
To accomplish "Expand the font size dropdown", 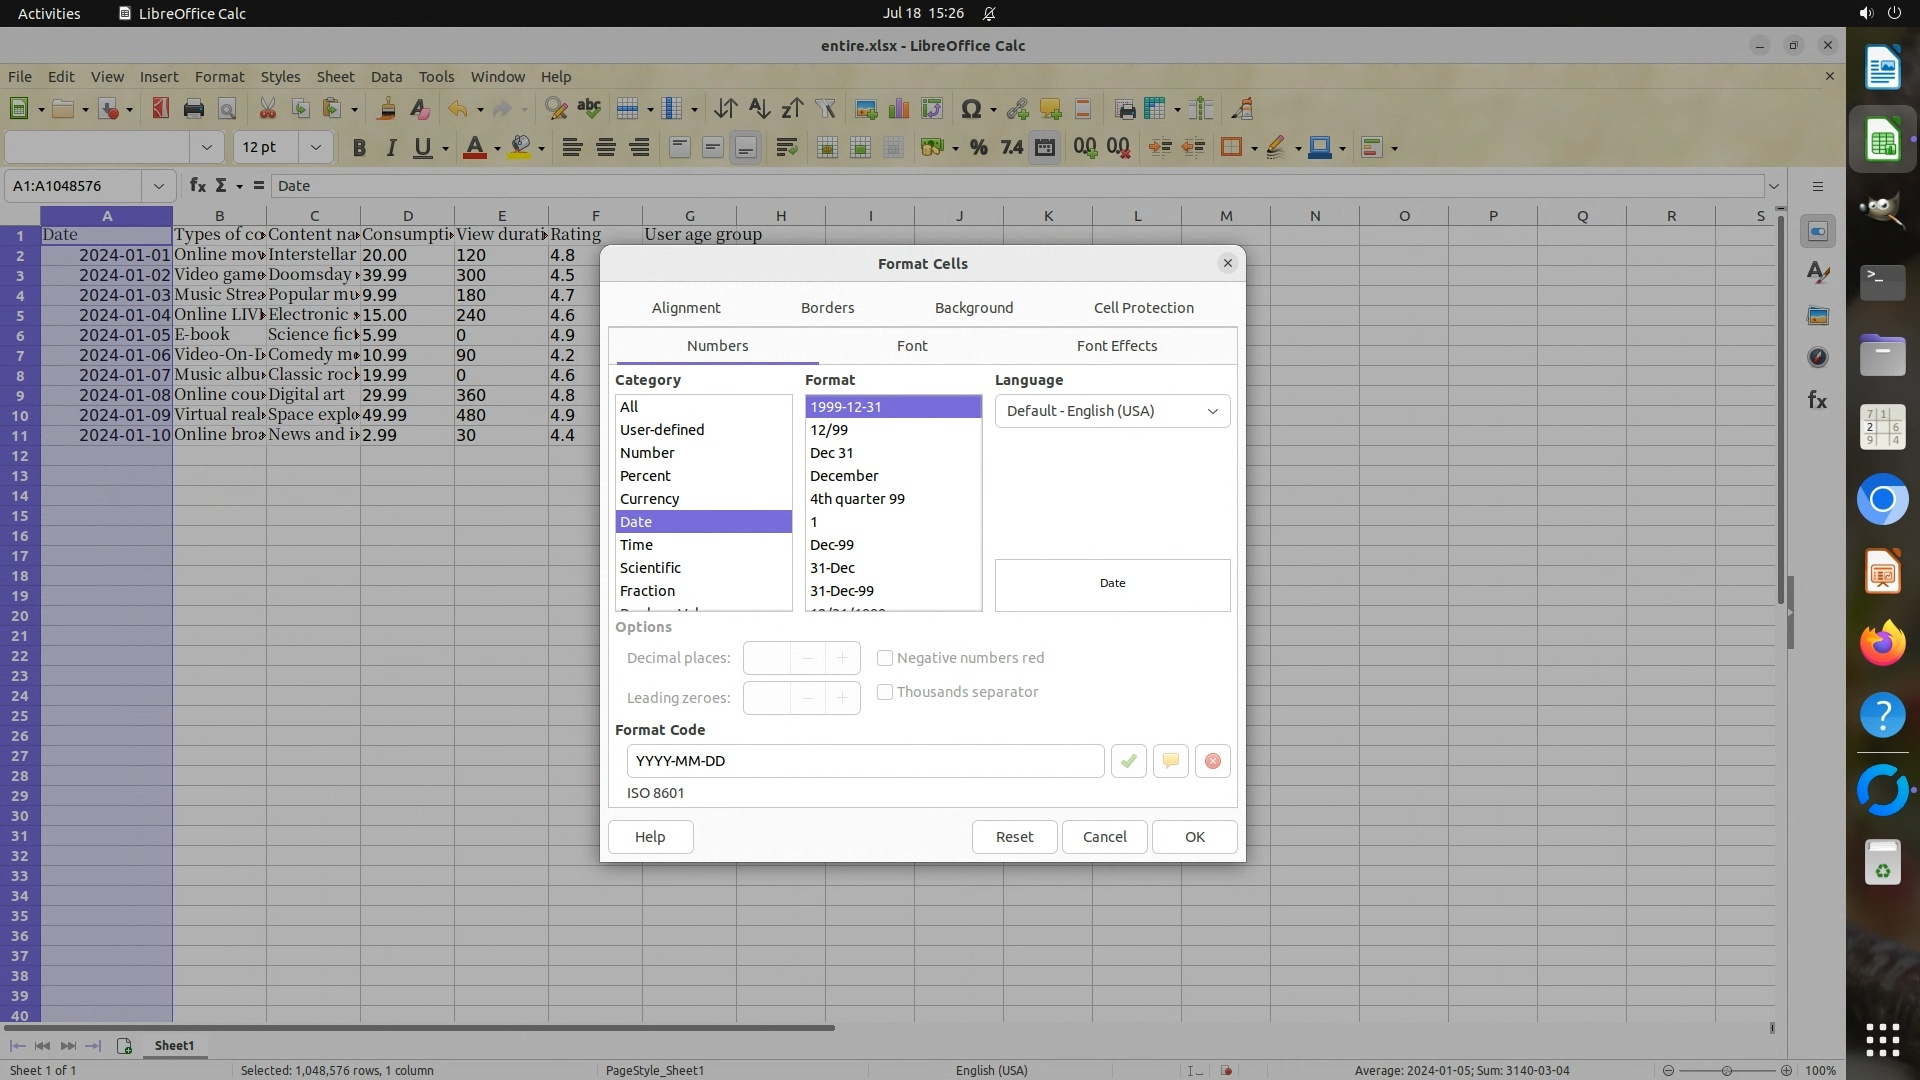I will pyautogui.click(x=316, y=148).
